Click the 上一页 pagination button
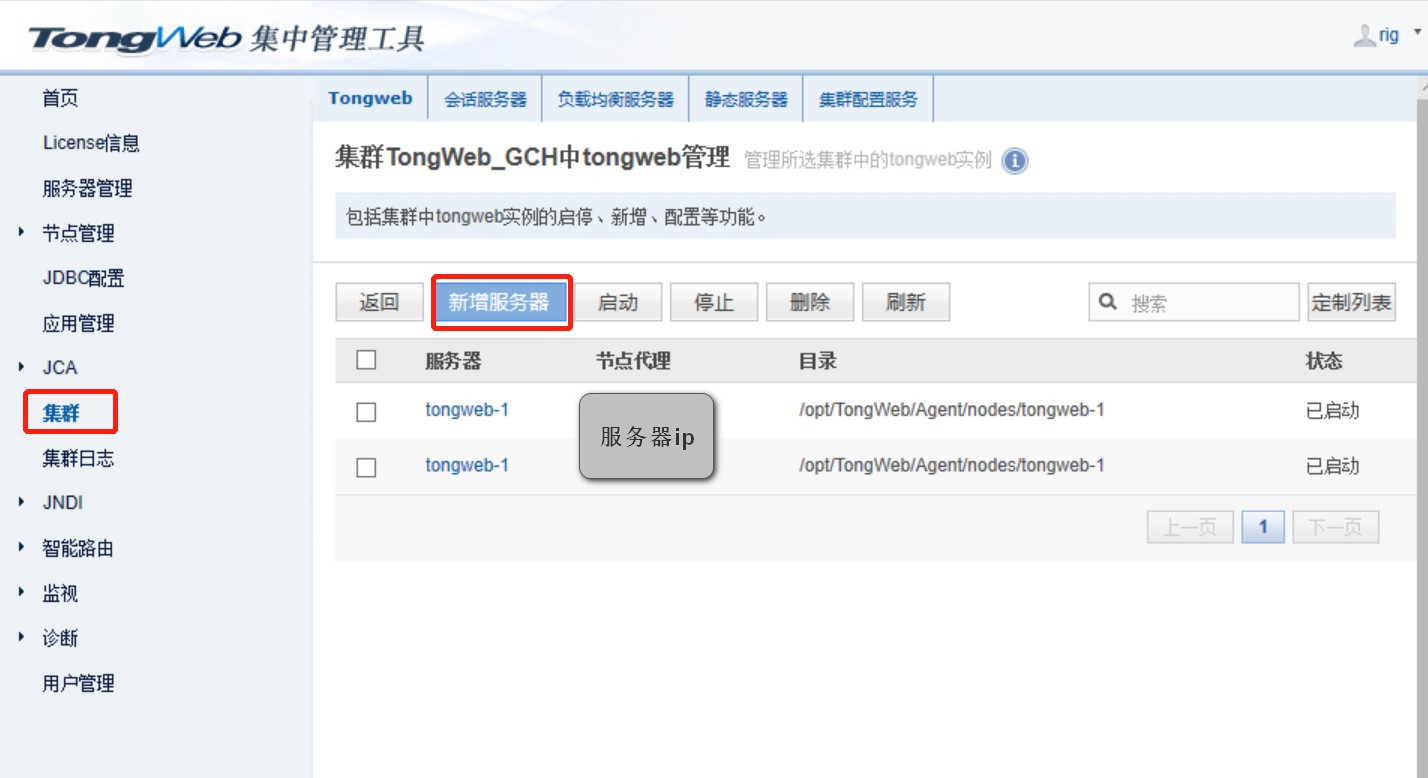The width and height of the screenshot is (1428, 778). click(1190, 527)
